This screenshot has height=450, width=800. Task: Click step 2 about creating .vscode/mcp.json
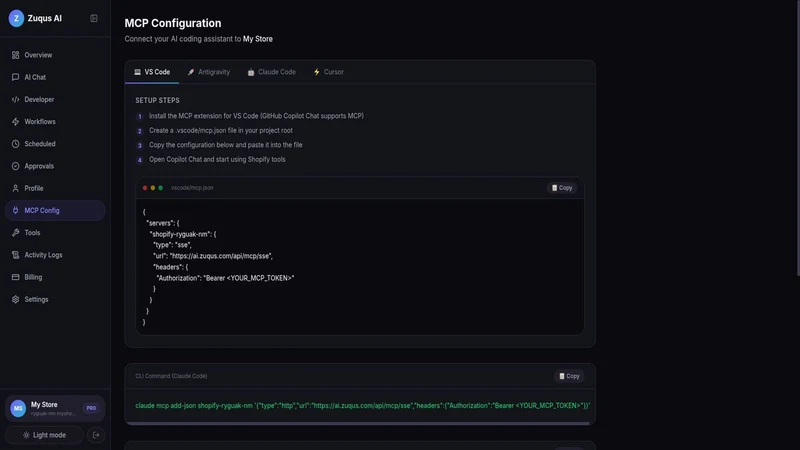(220, 130)
